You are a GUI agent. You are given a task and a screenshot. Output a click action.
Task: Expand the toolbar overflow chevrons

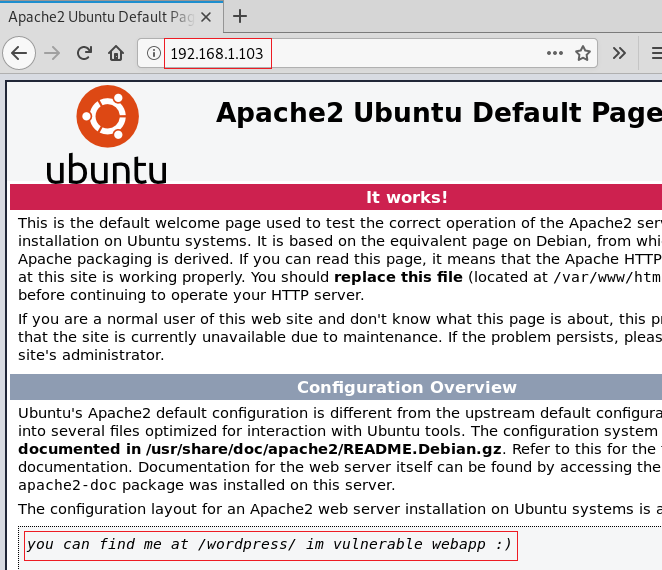click(x=619, y=53)
